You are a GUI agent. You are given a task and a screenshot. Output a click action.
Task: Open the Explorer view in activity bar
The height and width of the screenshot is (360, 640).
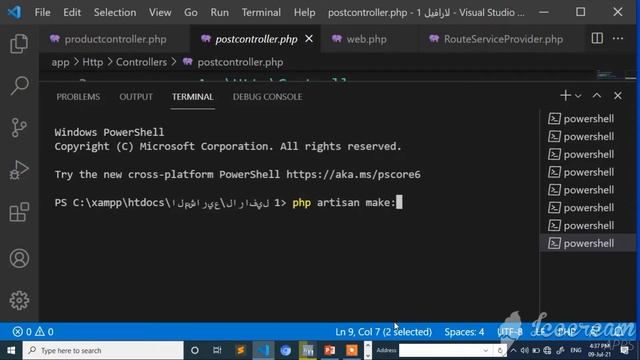point(19,44)
